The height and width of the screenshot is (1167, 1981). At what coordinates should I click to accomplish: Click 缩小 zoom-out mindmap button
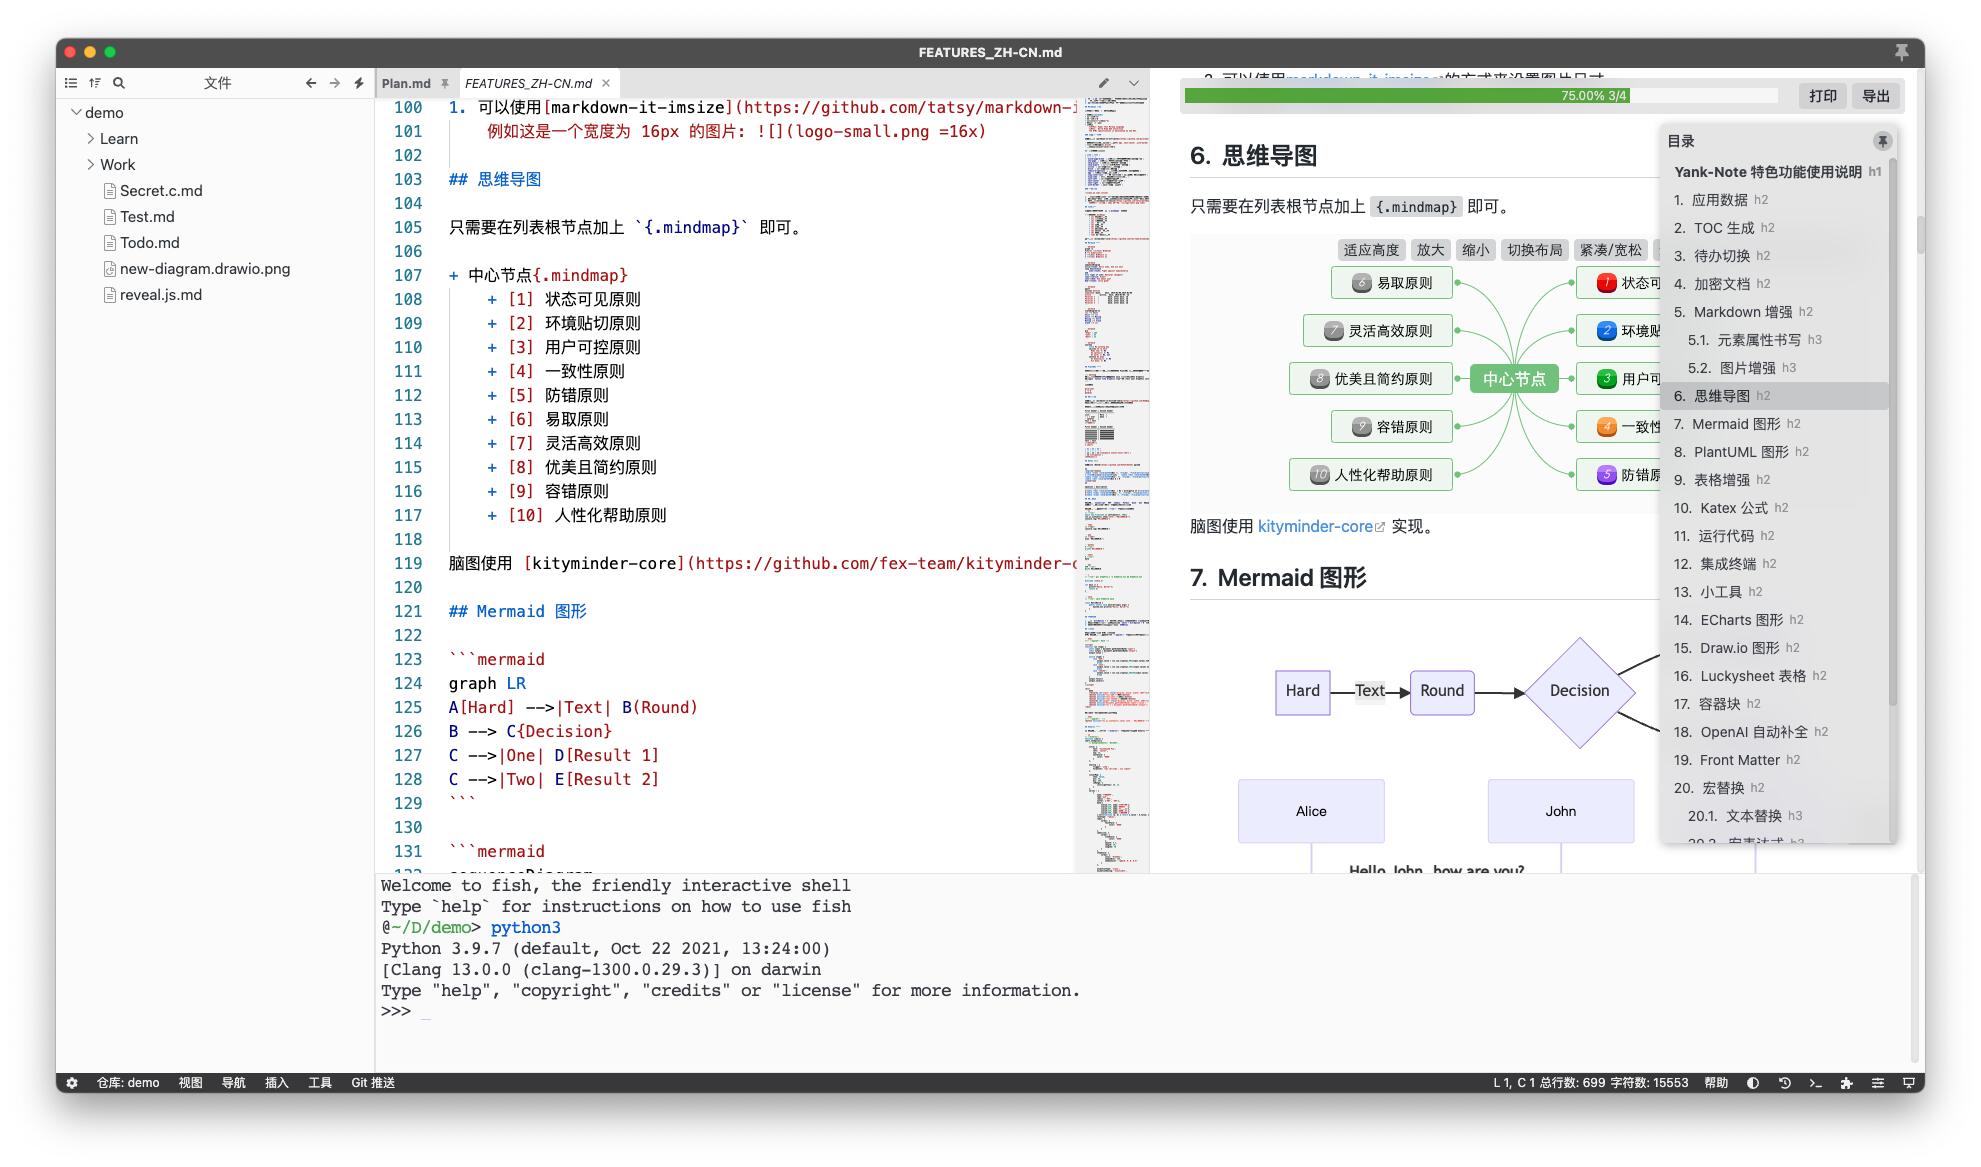1476,250
